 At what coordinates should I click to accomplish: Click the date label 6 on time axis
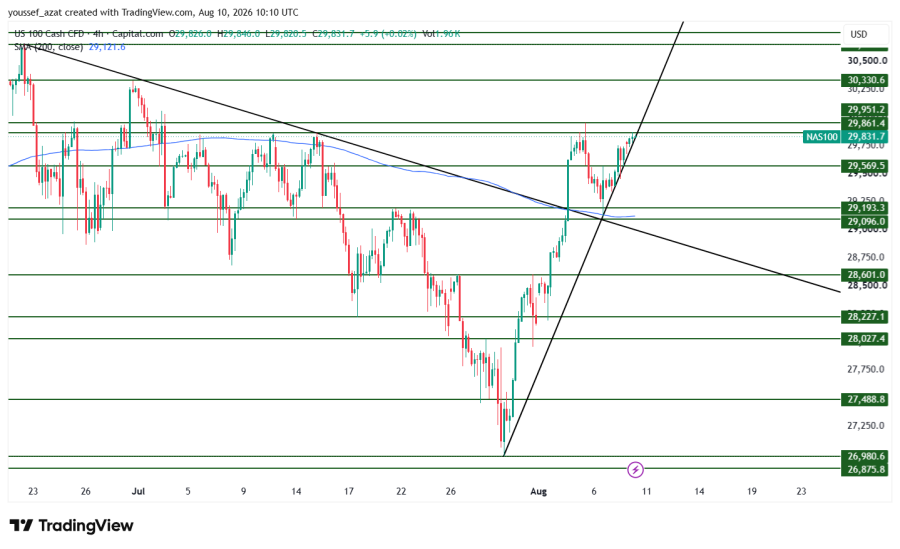[x=594, y=492]
